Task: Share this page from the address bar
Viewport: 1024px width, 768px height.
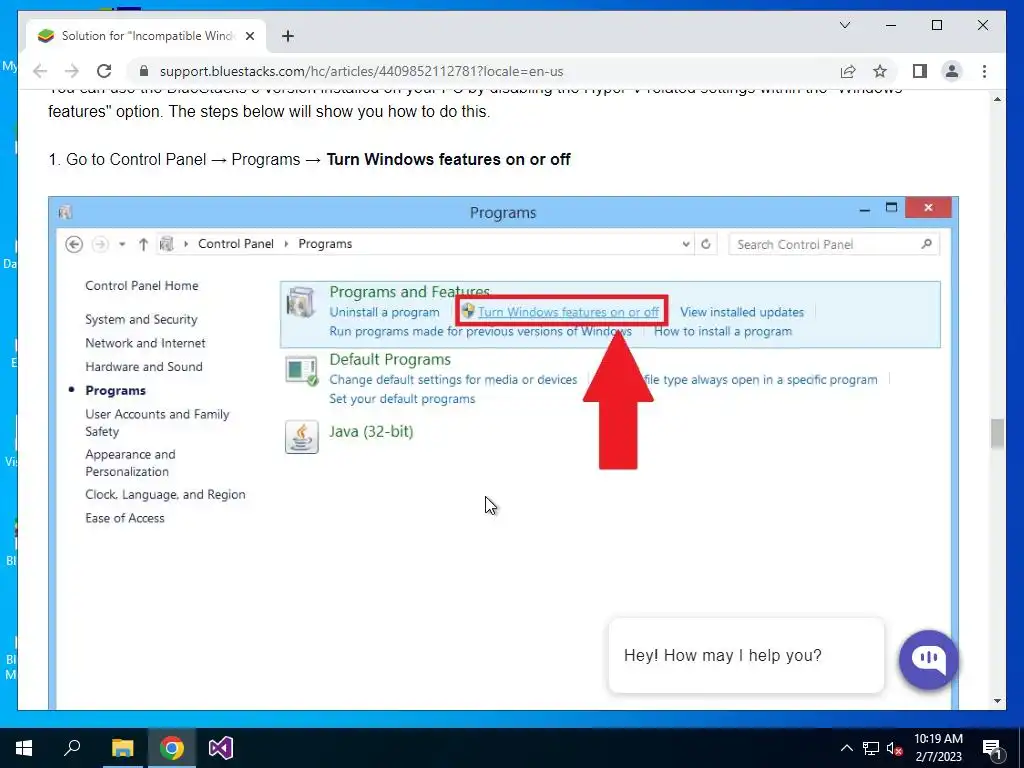Action: (848, 71)
